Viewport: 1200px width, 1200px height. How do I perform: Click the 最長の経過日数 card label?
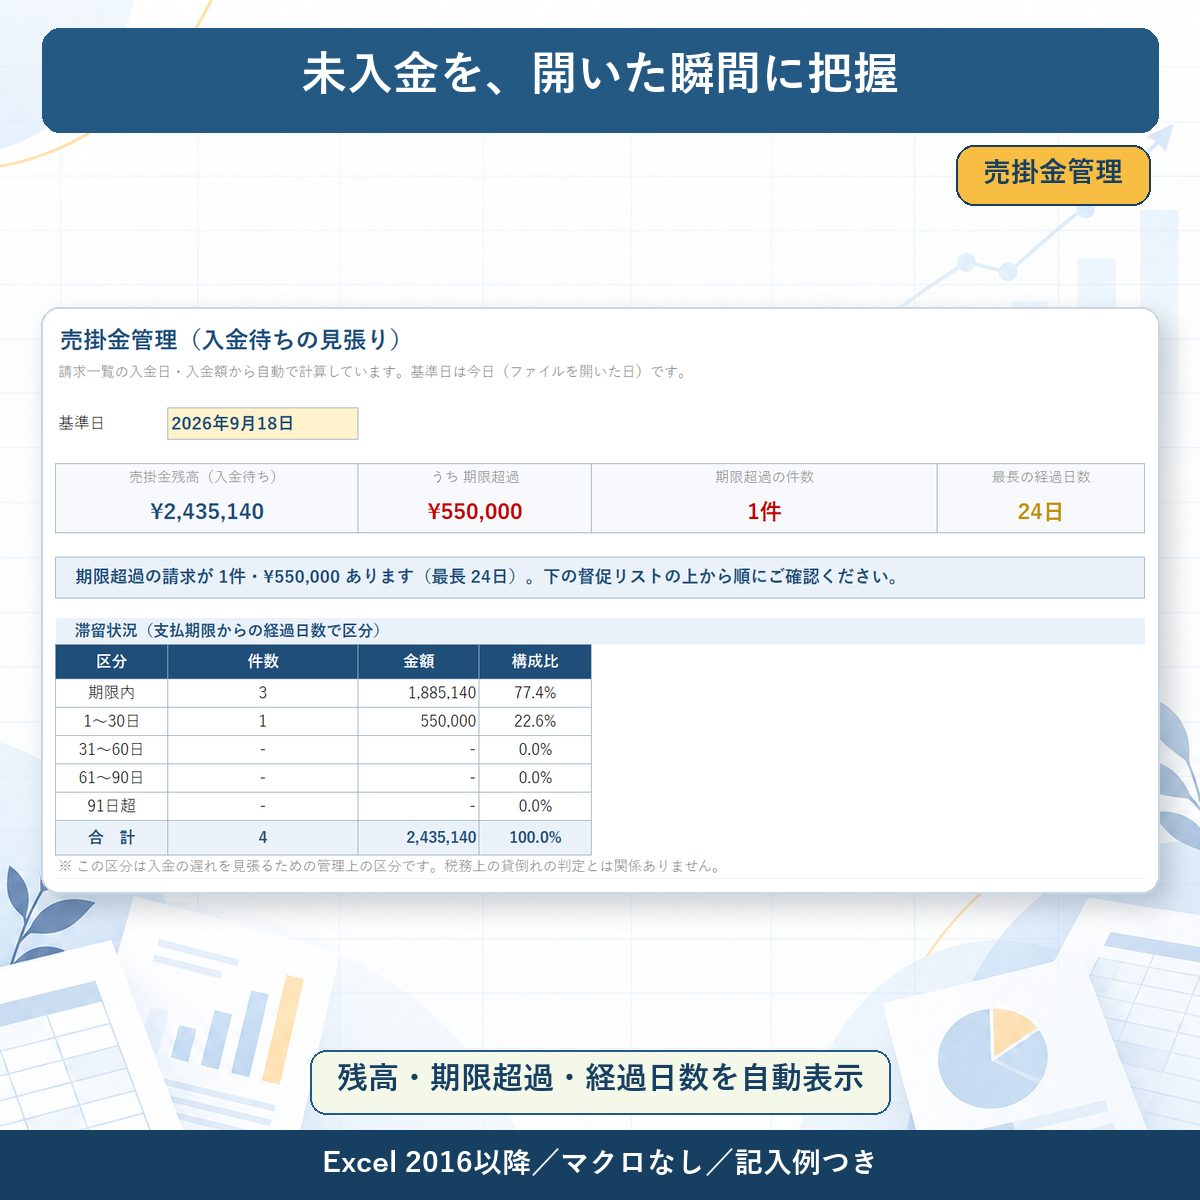(1040, 477)
